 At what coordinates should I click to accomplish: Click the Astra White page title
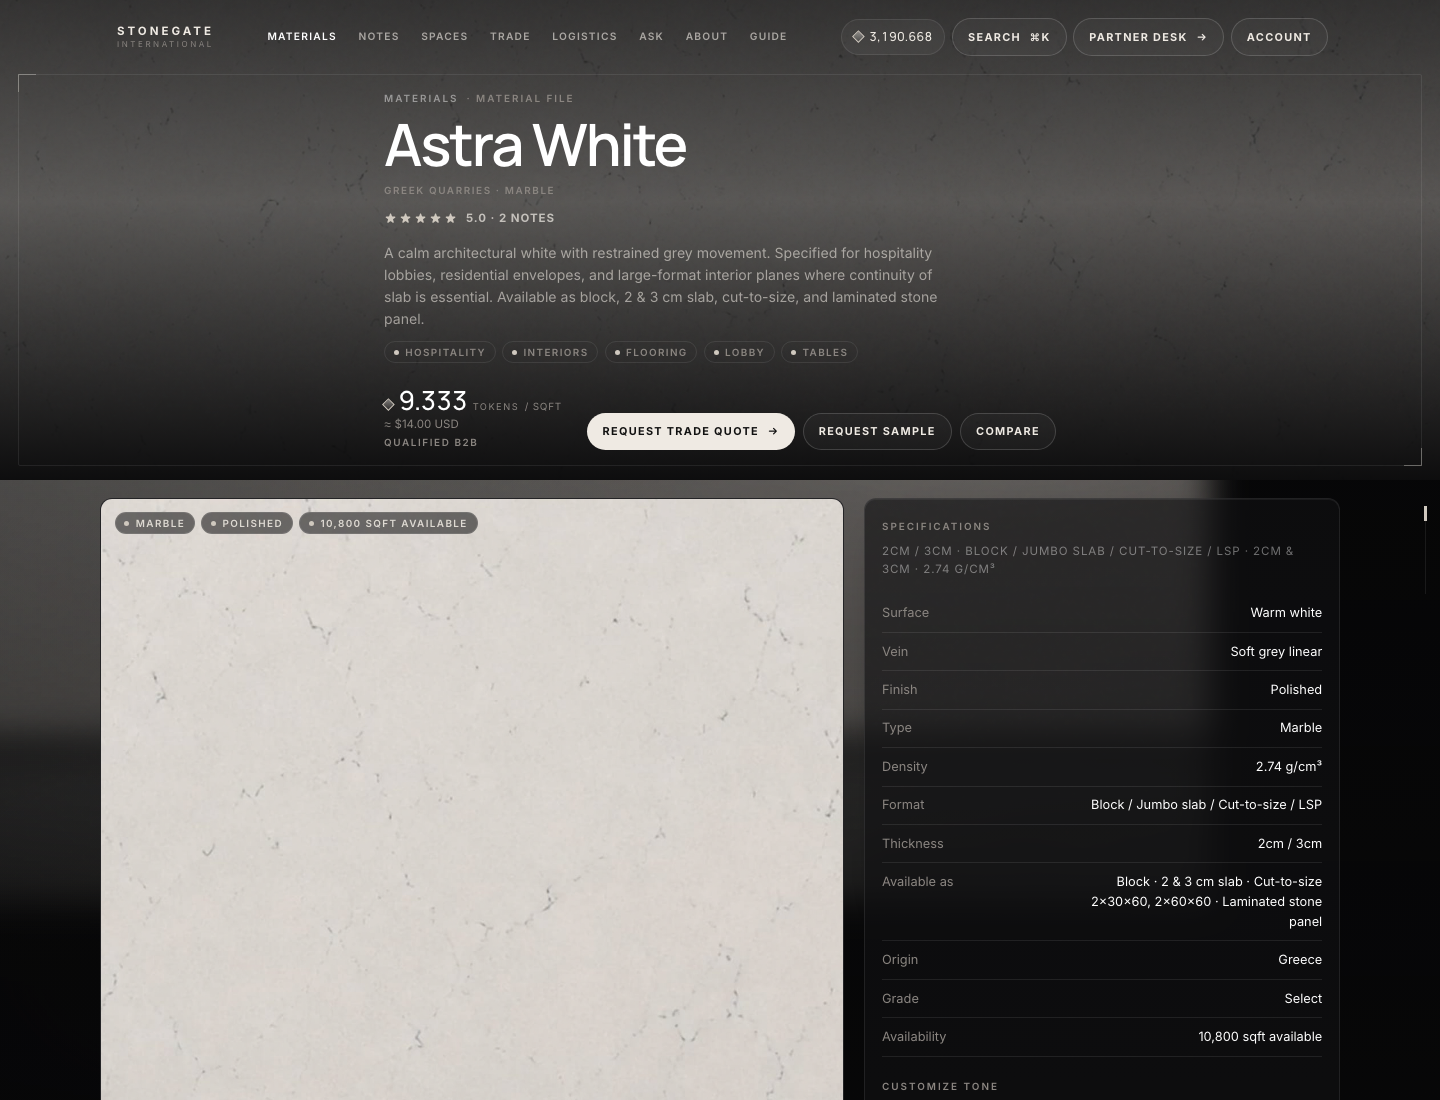[x=535, y=145]
